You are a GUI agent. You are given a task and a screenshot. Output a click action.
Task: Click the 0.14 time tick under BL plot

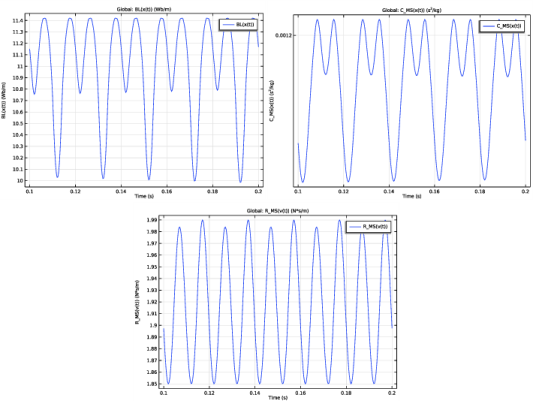click(x=121, y=191)
